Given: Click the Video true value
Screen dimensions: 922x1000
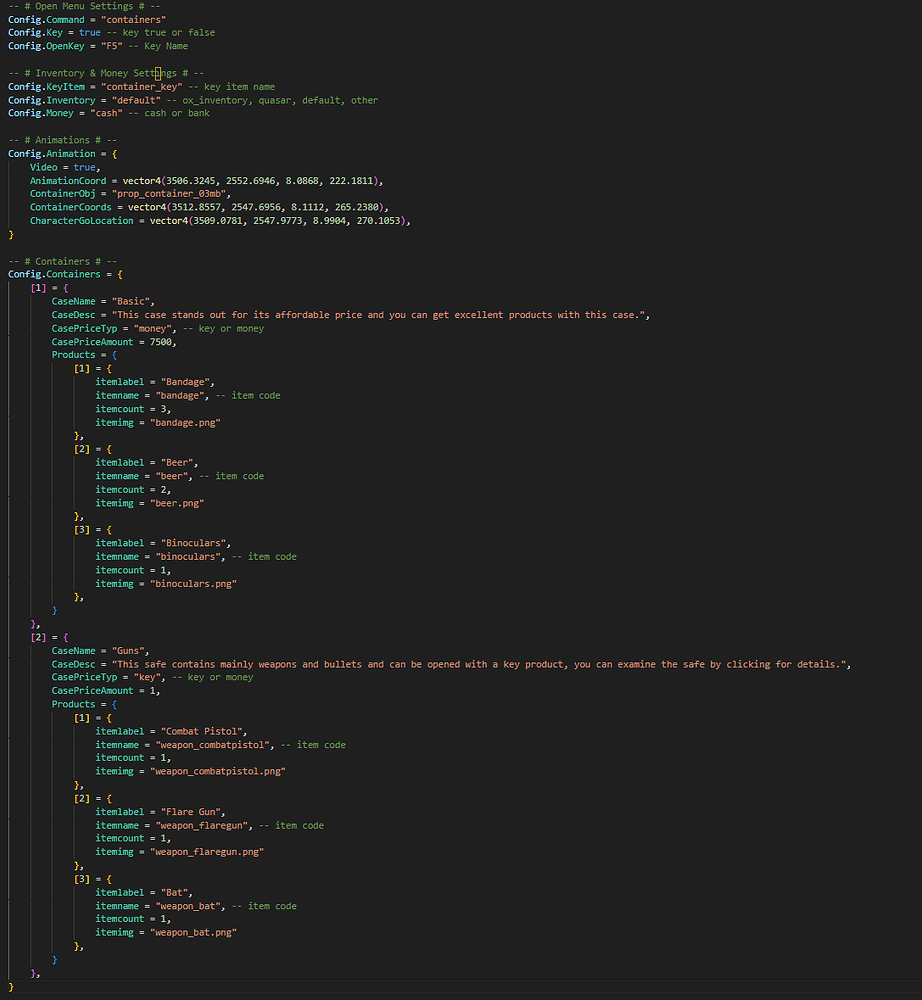Looking at the screenshot, I should click(85, 167).
